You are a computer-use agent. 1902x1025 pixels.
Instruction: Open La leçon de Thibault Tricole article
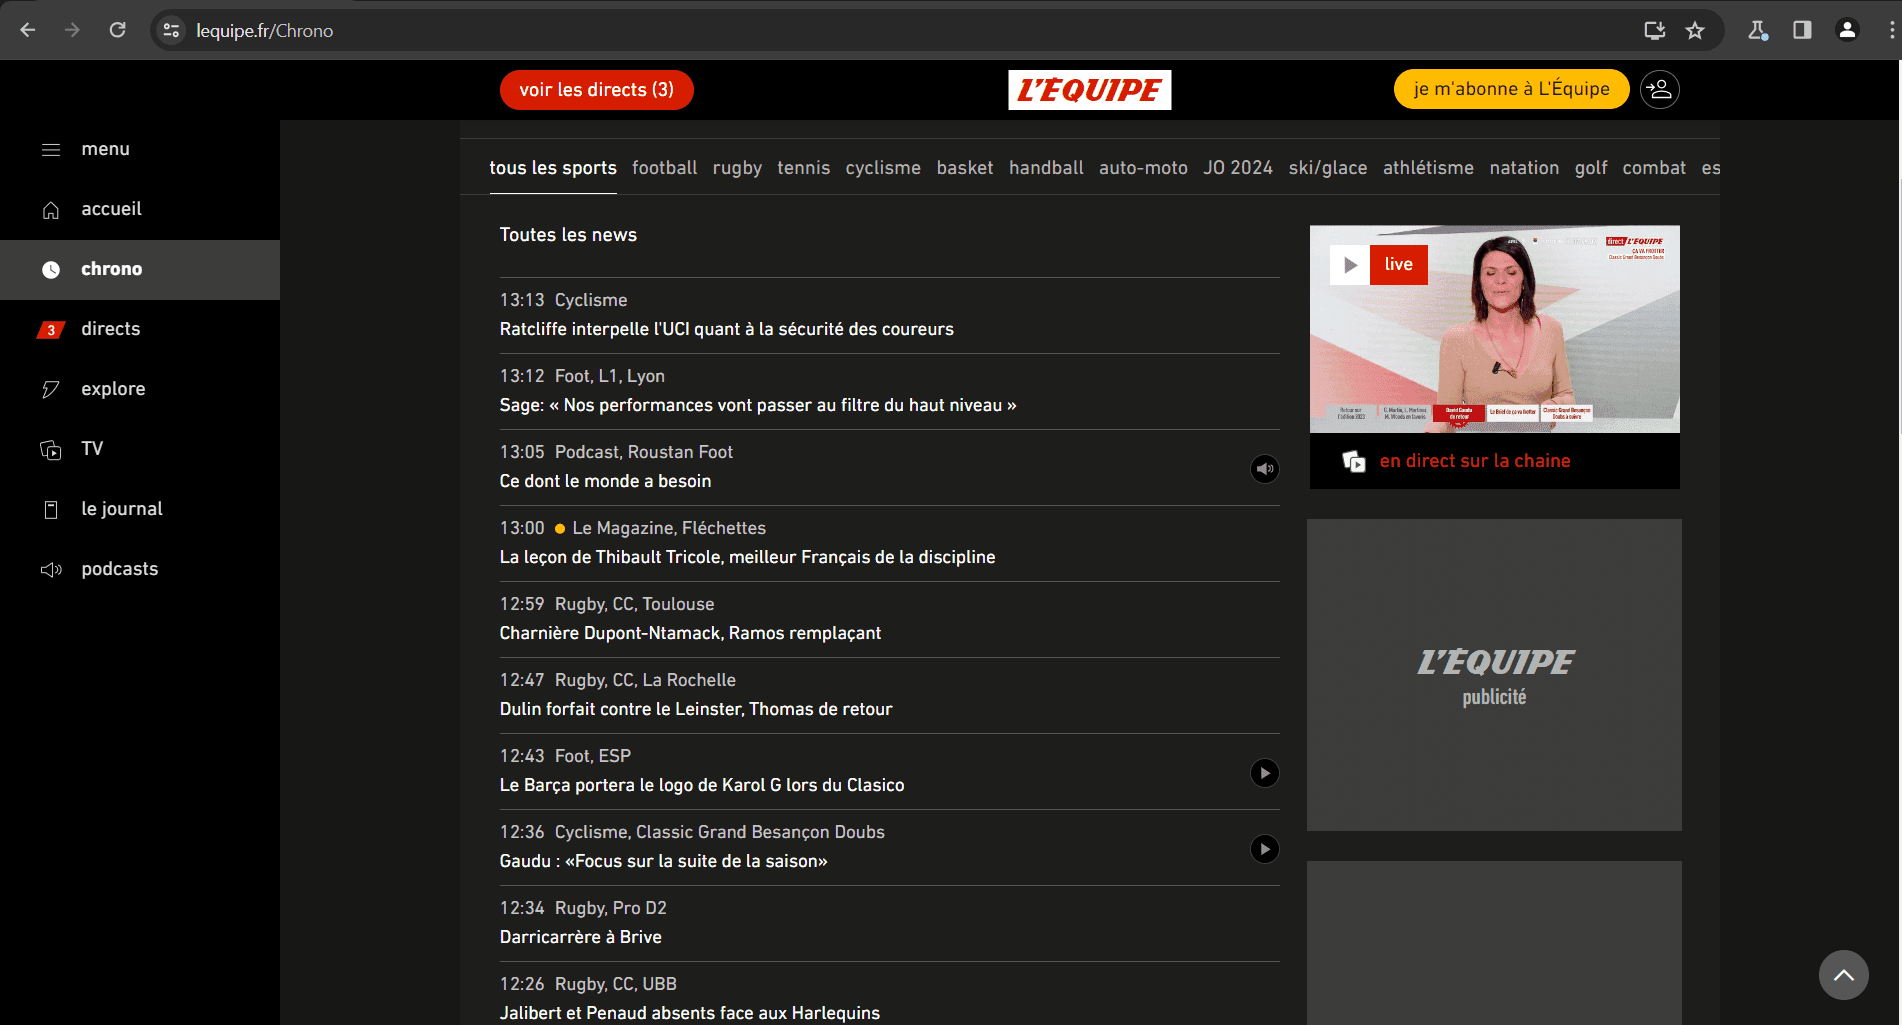click(x=748, y=557)
